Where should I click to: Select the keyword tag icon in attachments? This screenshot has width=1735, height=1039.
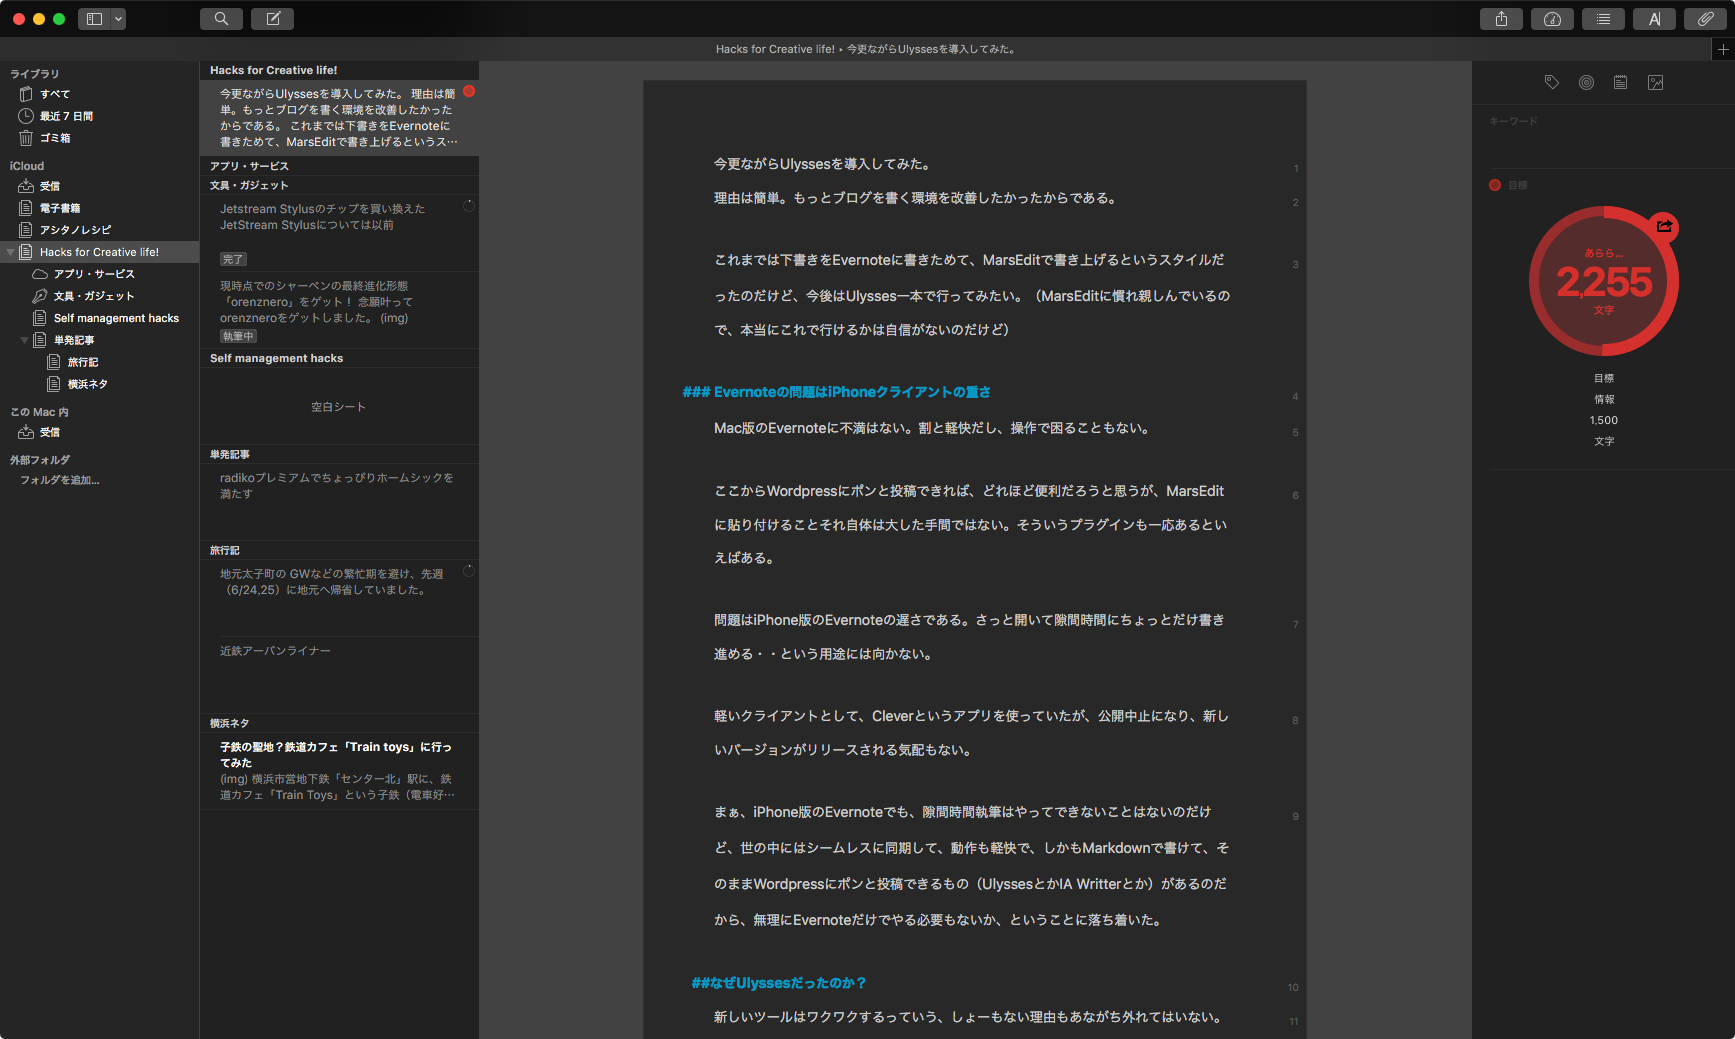click(x=1552, y=83)
